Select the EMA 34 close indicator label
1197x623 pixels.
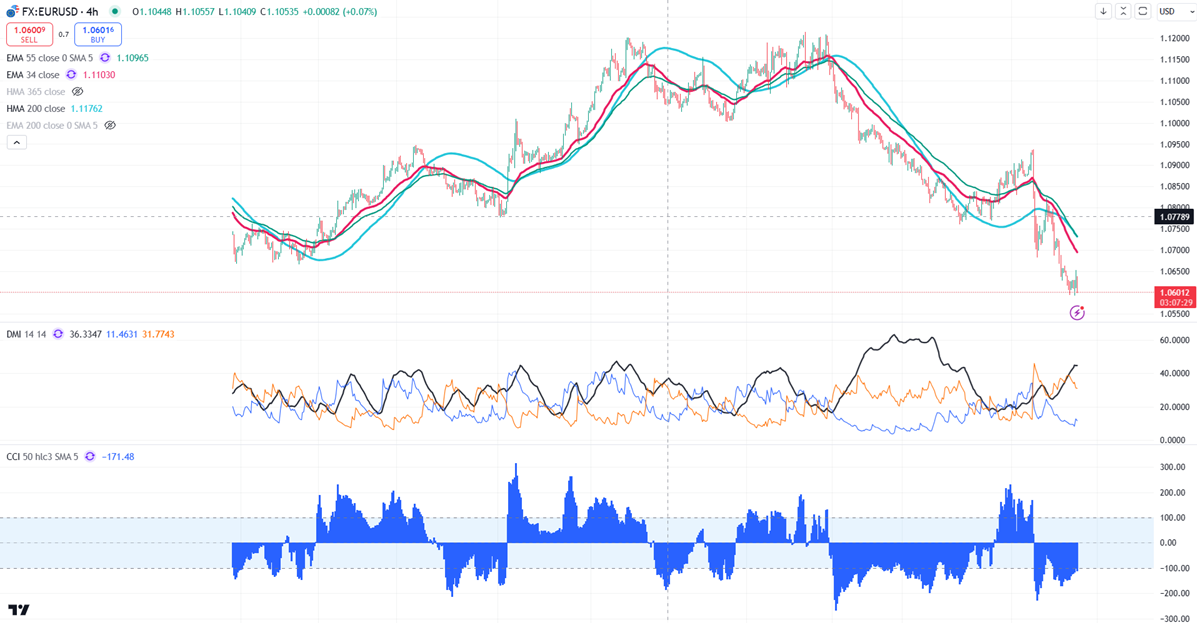[33, 75]
